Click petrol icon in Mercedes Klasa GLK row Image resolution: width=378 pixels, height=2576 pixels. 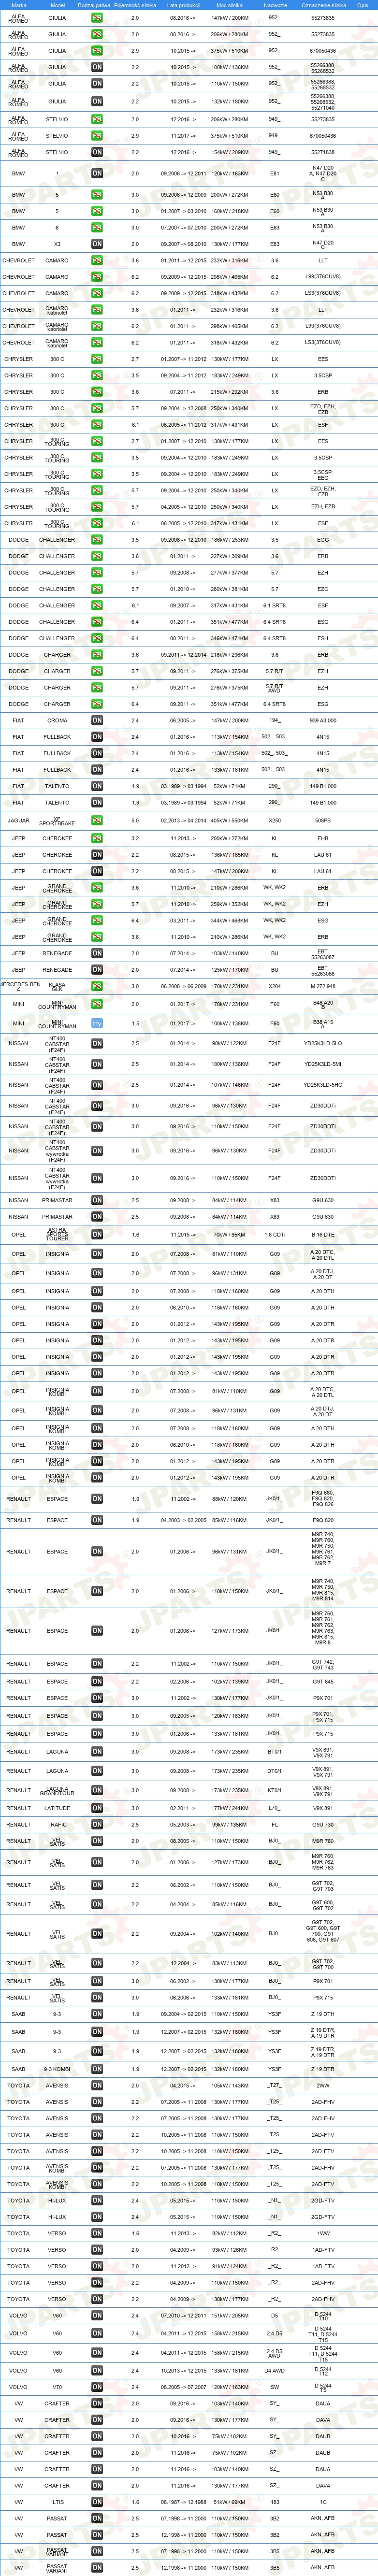(97, 987)
